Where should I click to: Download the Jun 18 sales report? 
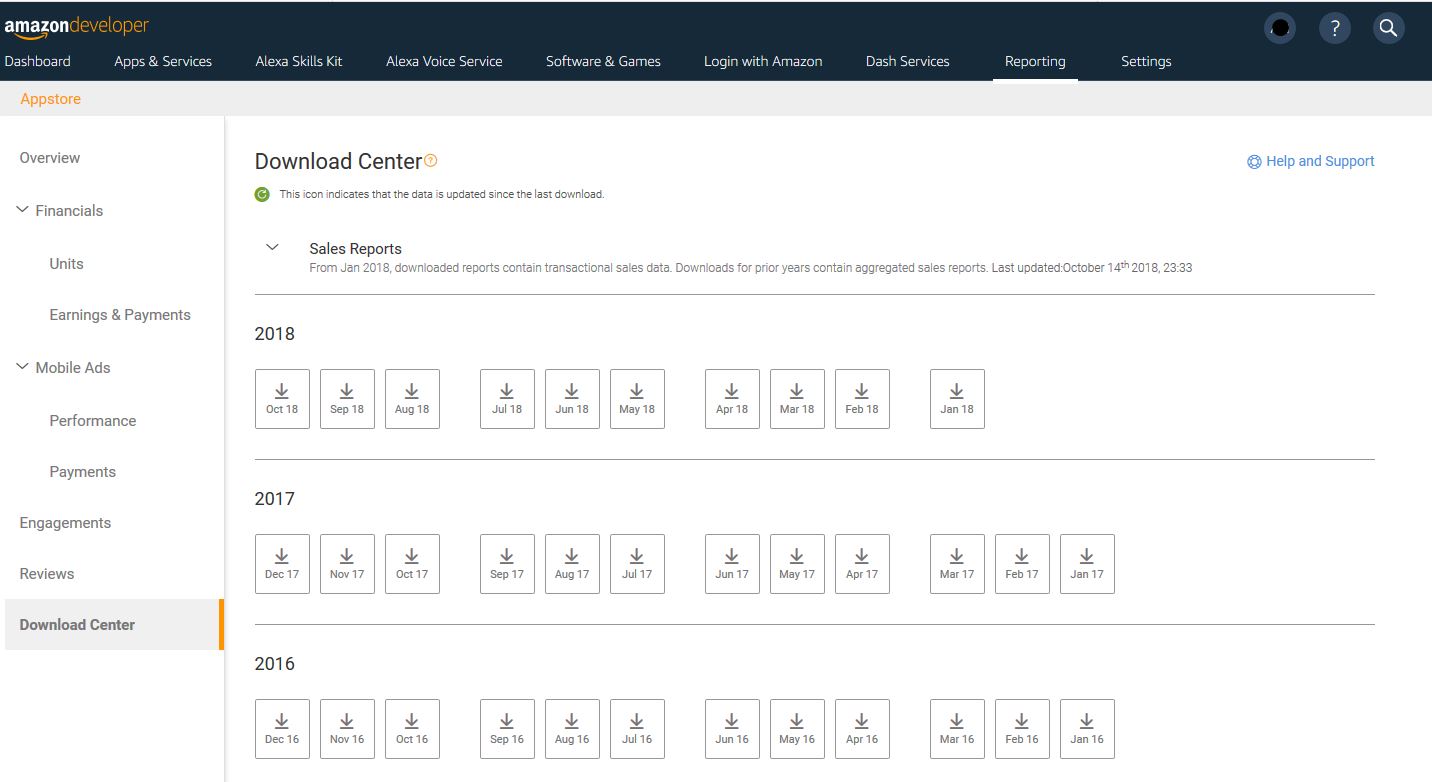[572, 399]
